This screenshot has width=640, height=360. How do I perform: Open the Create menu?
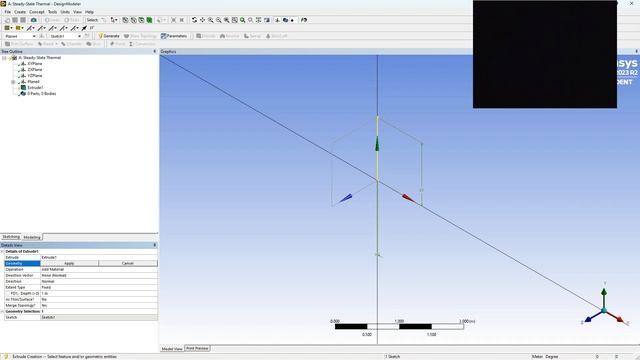point(20,12)
